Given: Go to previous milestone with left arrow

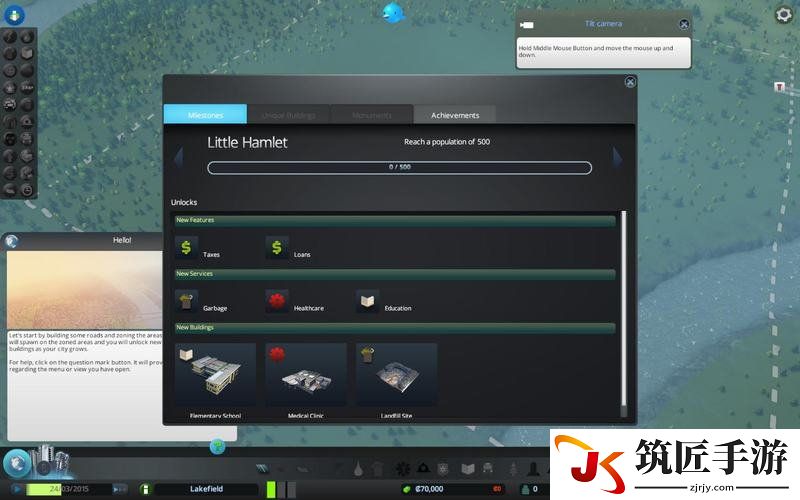Looking at the screenshot, I should coord(178,157).
